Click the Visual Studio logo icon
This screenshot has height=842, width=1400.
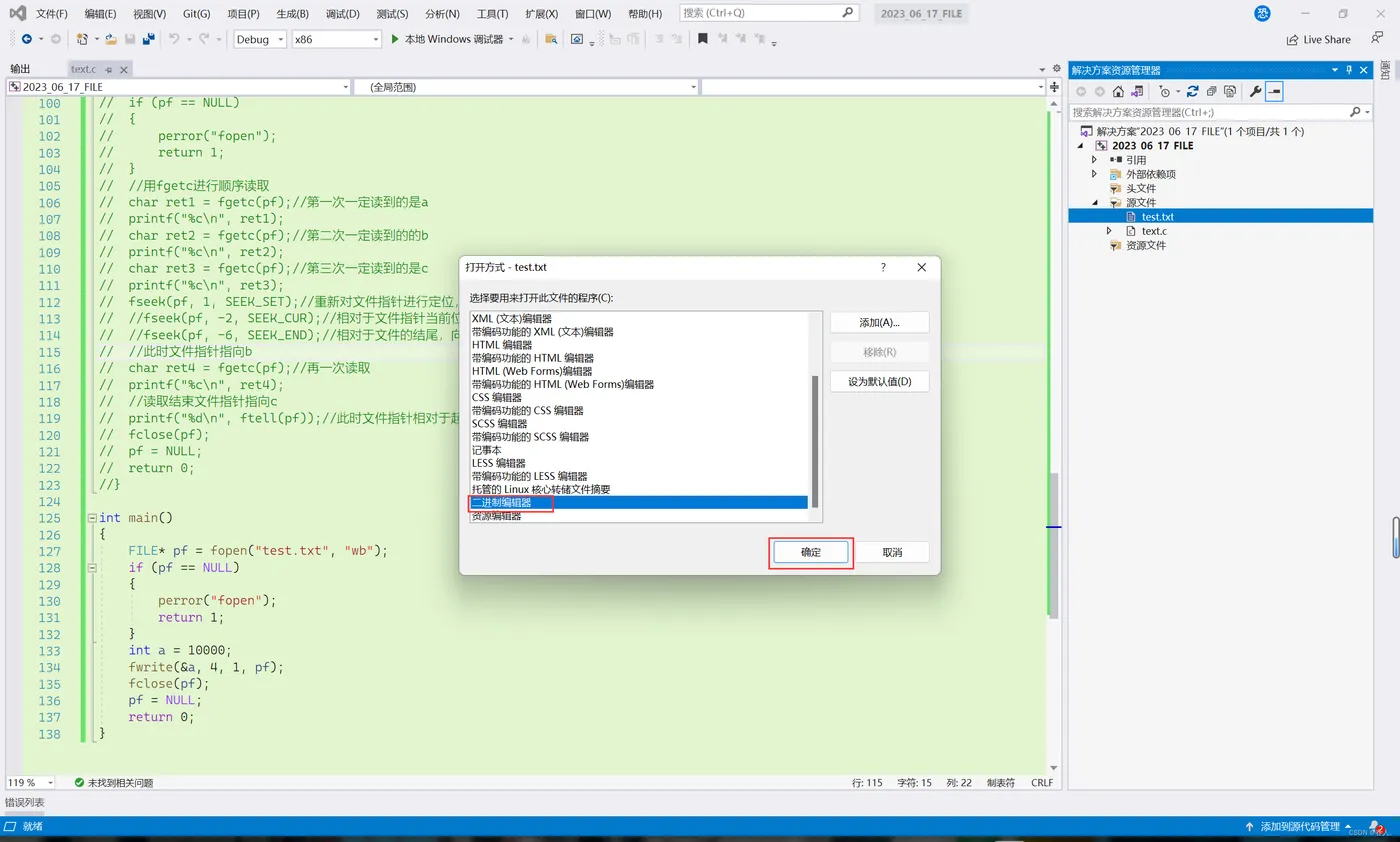(17, 13)
